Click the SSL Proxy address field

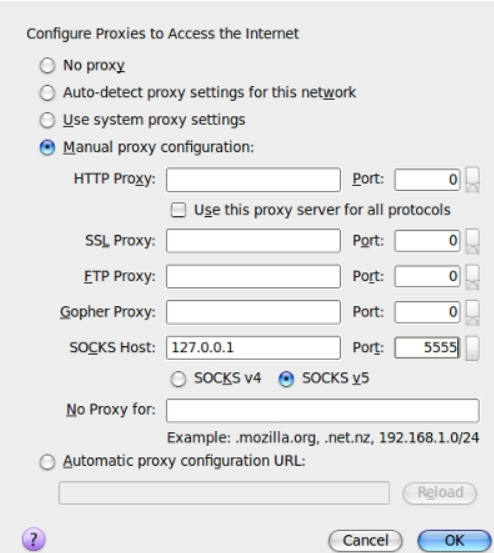[253, 241]
